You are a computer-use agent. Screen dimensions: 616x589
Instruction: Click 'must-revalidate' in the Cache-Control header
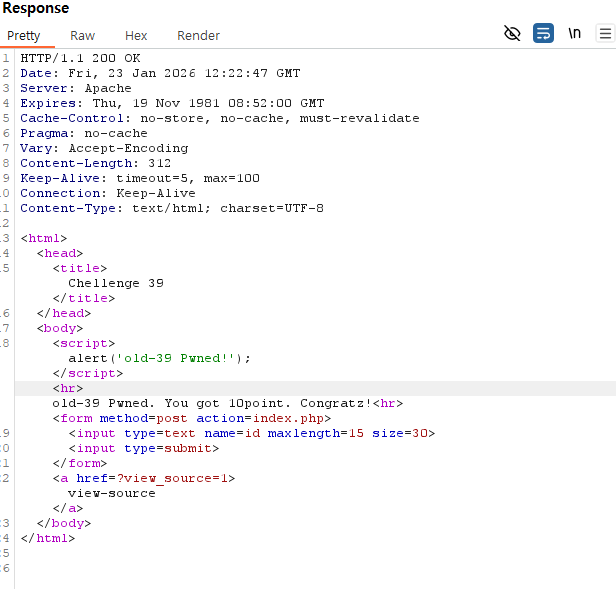pos(359,118)
